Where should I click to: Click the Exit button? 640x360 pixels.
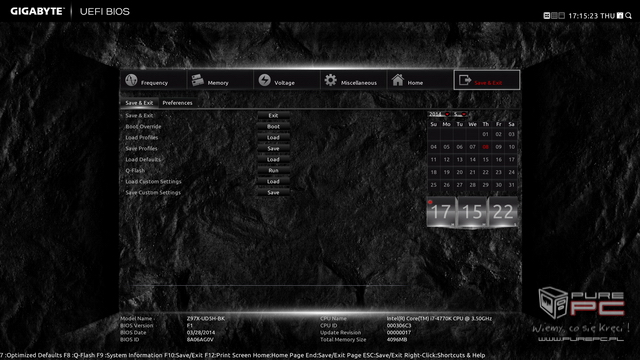tap(273, 116)
